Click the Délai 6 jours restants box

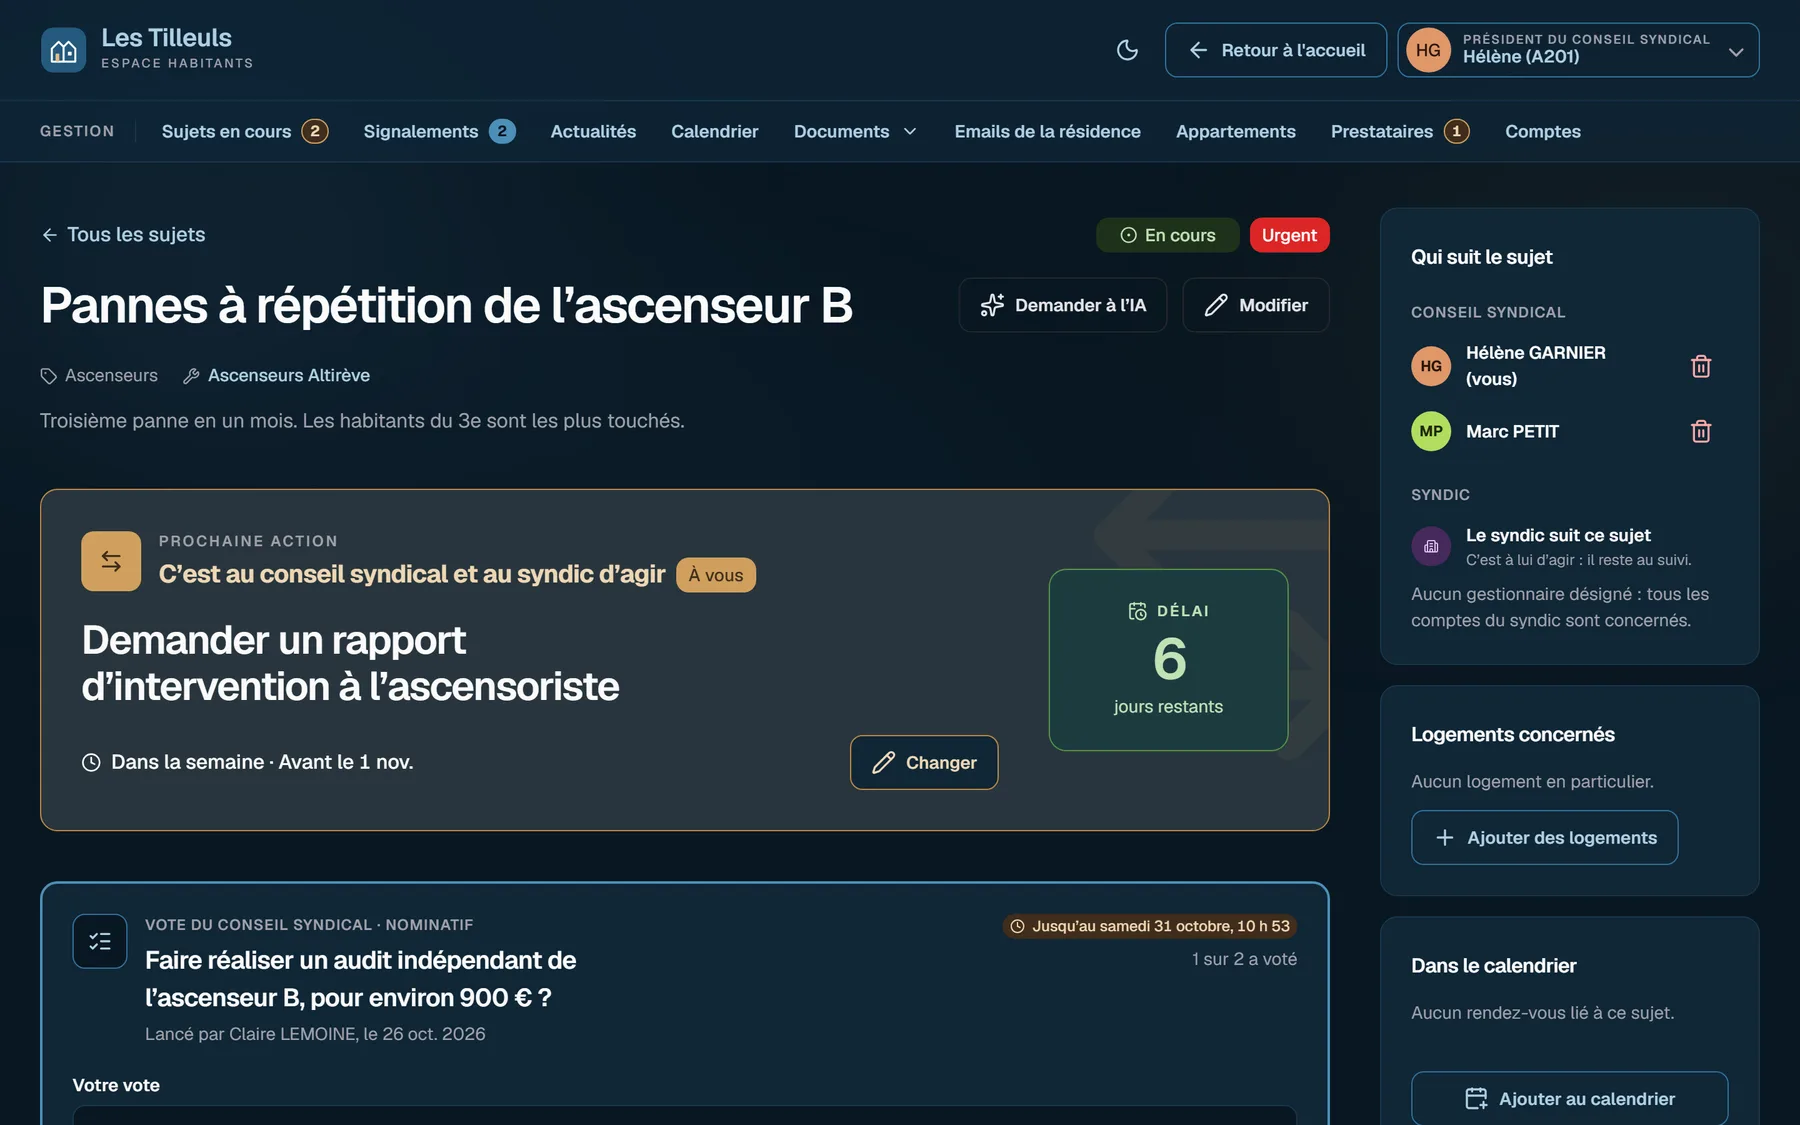[x=1168, y=660]
